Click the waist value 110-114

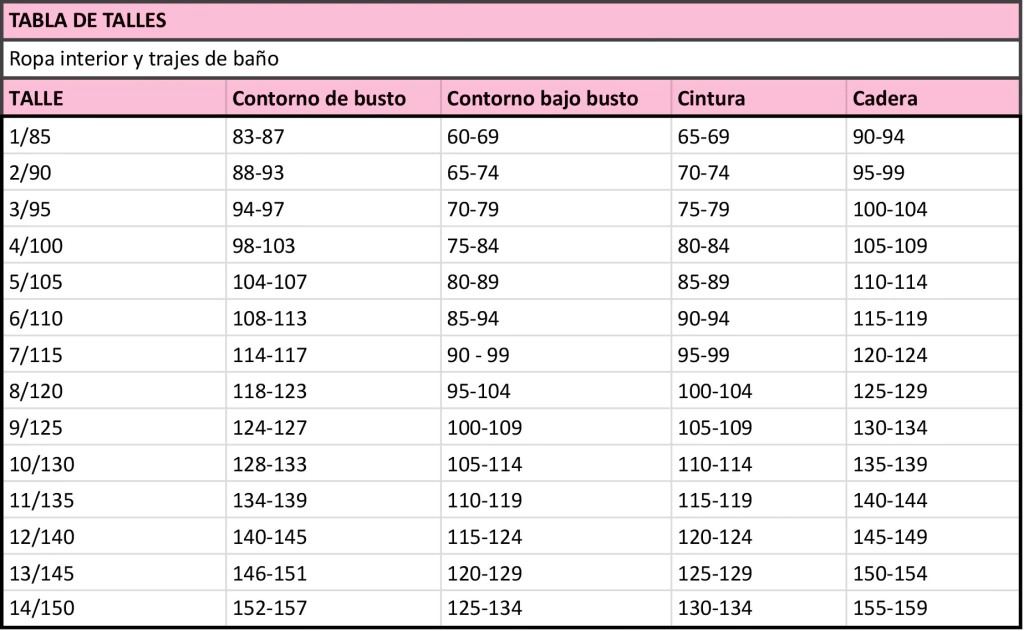pyautogui.click(x=715, y=464)
